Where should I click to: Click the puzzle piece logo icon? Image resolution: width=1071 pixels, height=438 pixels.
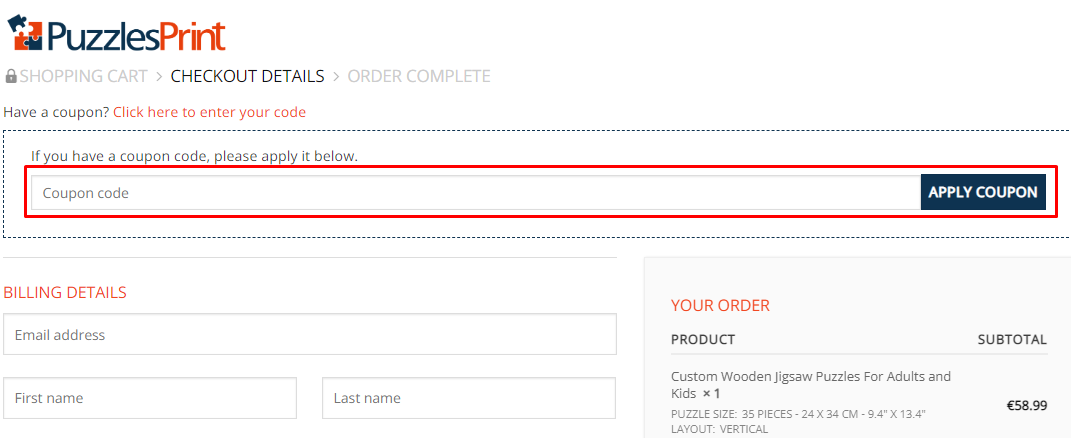click(25, 32)
